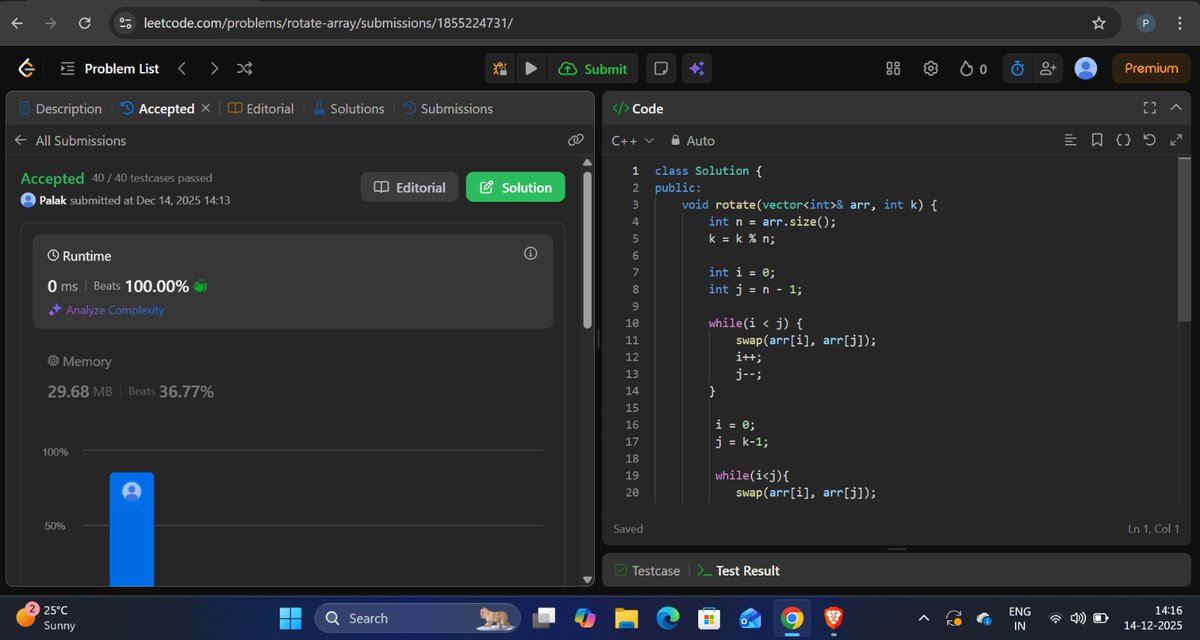Open the daily streak flame icon
1200x640 pixels.
click(966, 68)
